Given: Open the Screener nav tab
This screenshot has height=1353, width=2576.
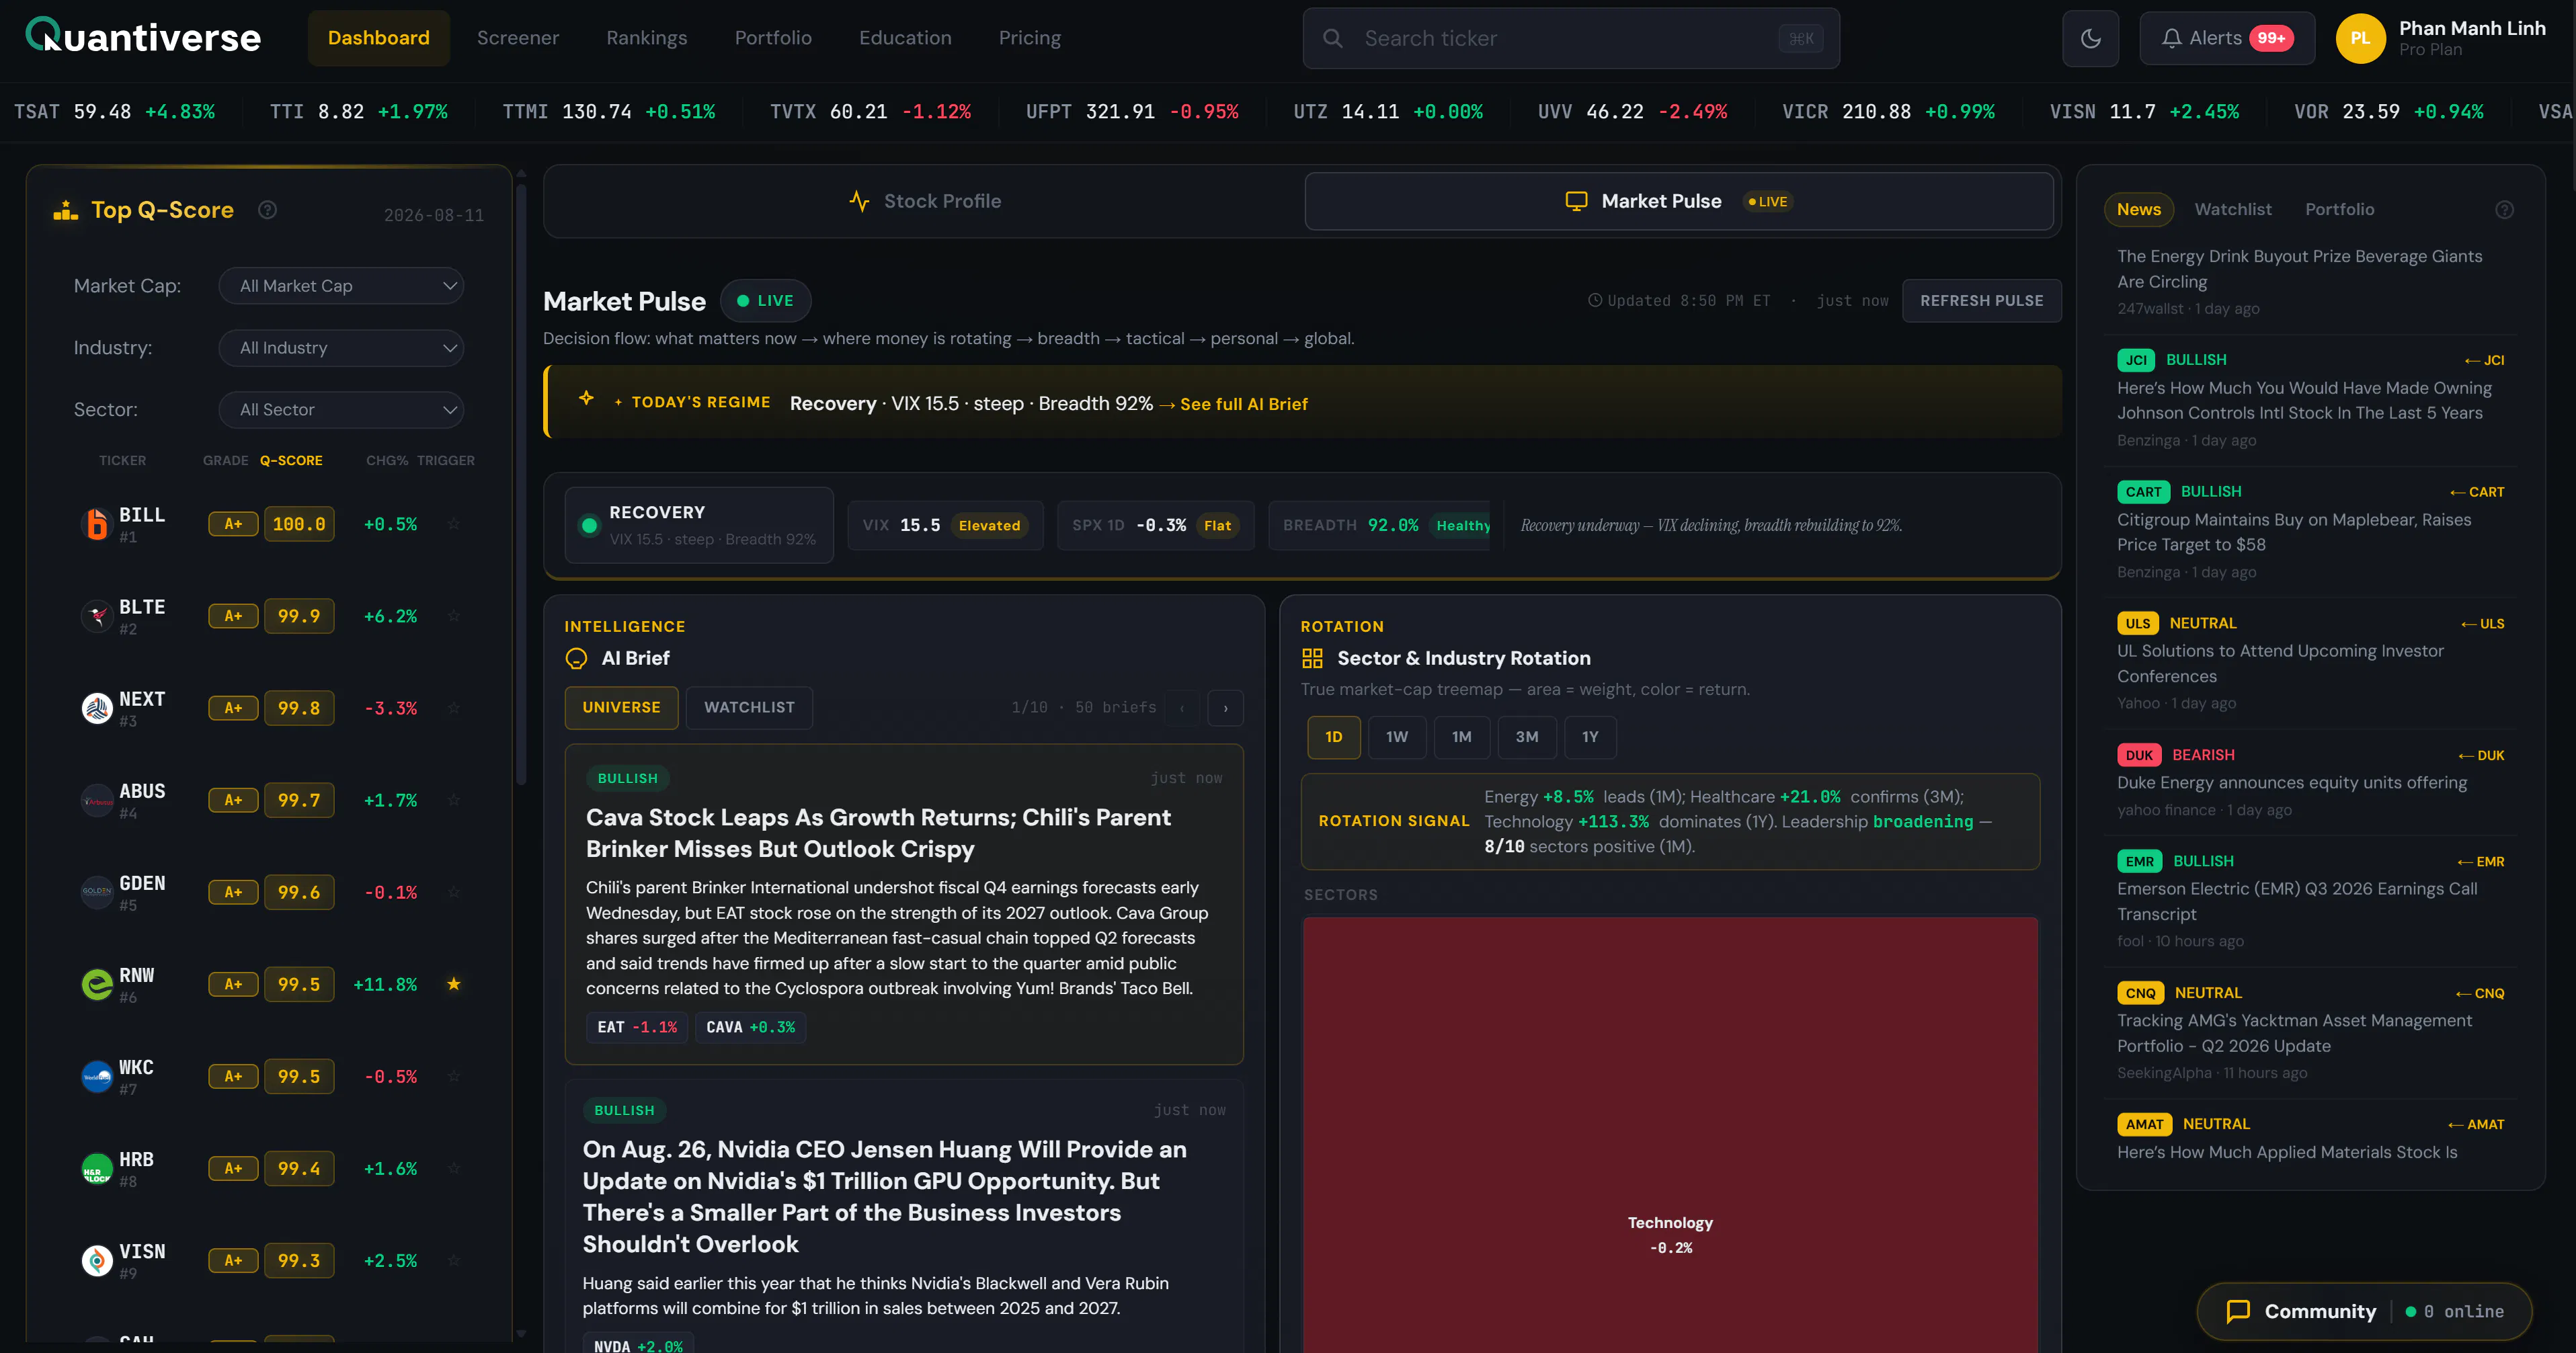Looking at the screenshot, I should (518, 38).
